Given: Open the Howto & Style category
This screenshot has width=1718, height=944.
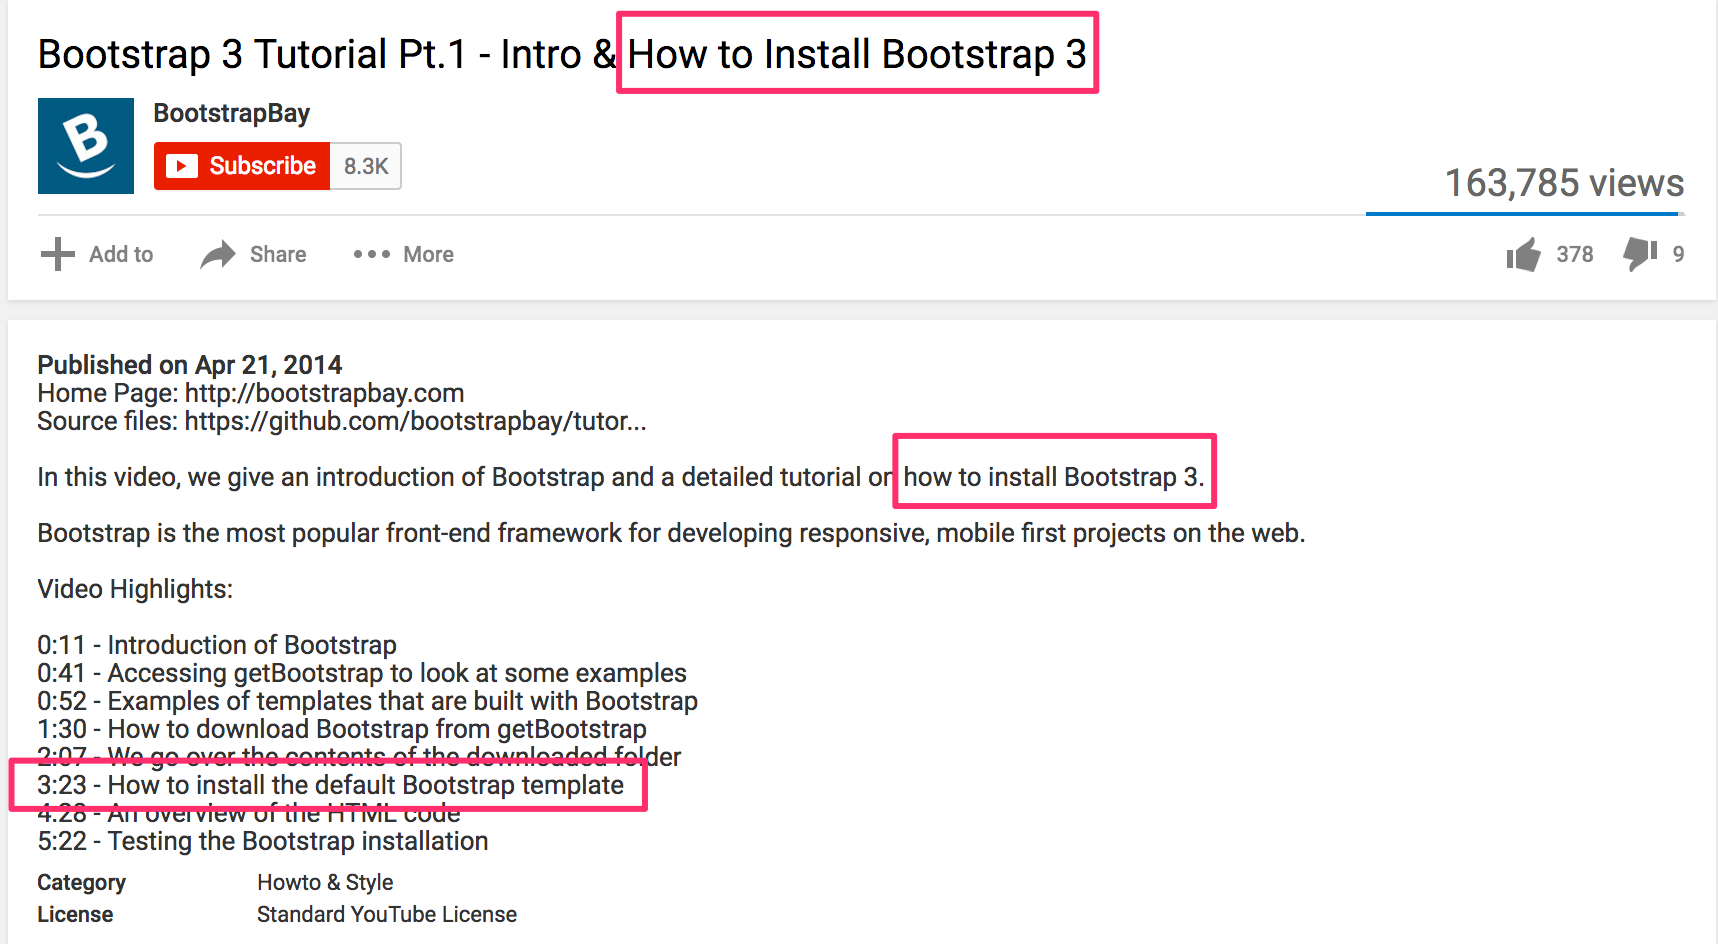Looking at the screenshot, I should pos(325,882).
